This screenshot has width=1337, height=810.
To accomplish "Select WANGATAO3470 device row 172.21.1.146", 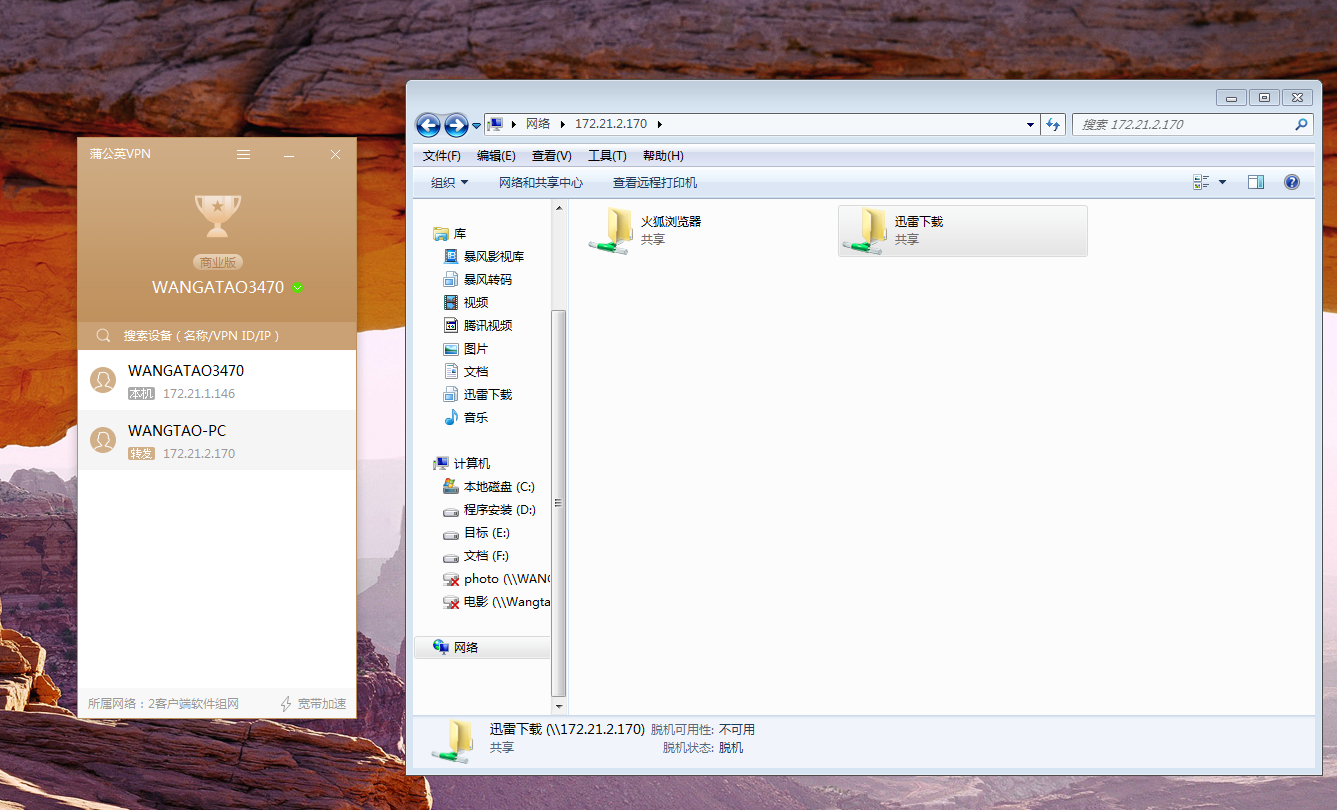I will click(x=217, y=380).
